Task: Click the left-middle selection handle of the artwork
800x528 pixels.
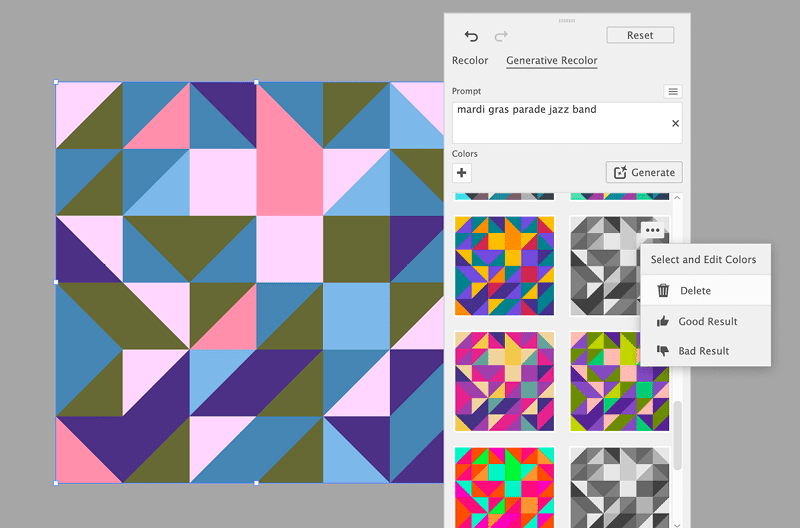Action: [x=56, y=282]
